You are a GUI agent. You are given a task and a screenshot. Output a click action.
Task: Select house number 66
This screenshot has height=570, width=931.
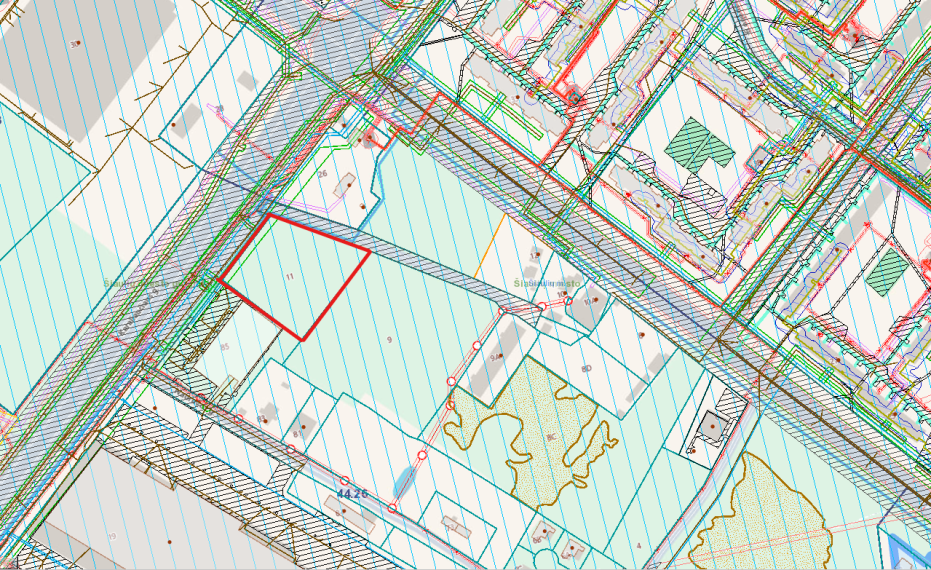pyautogui.click(x=537, y=540)
